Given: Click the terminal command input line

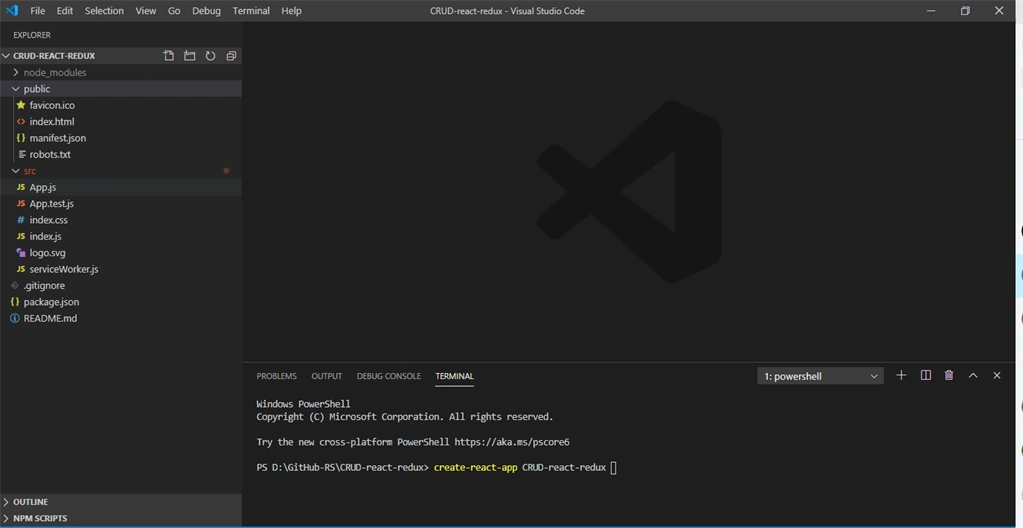Looking at the screenshot, I should pos(436,467).
